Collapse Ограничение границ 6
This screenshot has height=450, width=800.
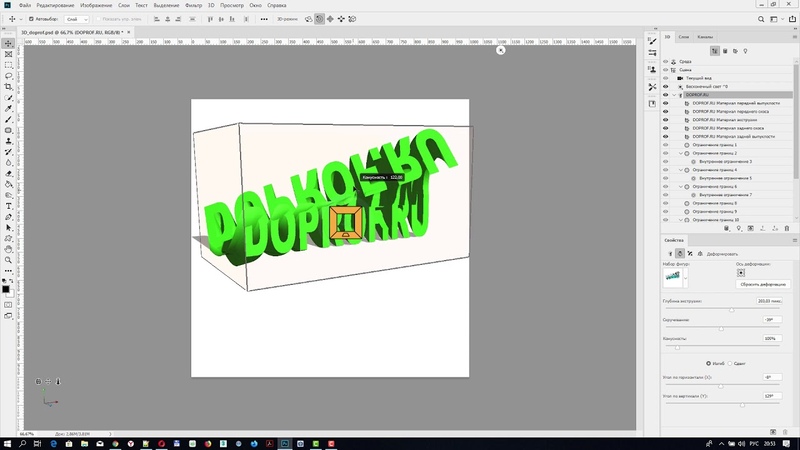tap(681, 187)
